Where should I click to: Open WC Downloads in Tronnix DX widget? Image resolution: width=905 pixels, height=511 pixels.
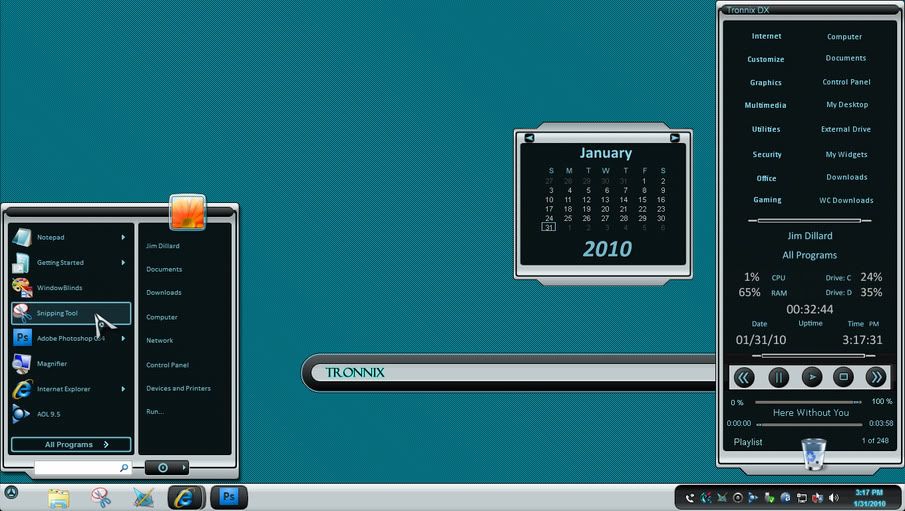tap(846, 200)
